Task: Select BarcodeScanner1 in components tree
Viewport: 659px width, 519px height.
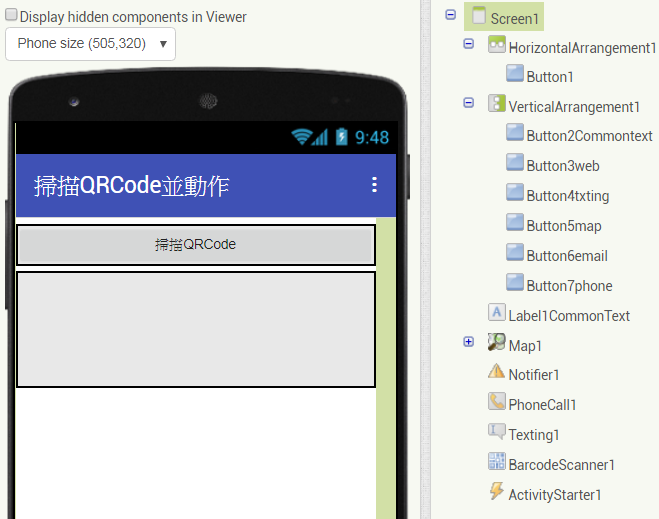Action: 561,465
